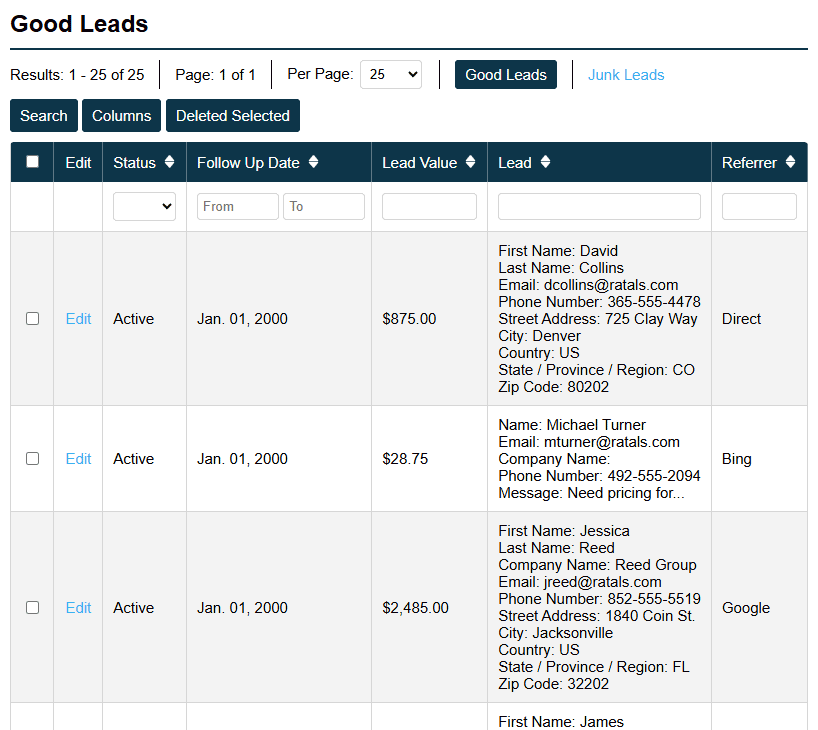Click the Page: 1 of 1 text
Viewport: 818px width, 730px height.
(x=215, y=75)
